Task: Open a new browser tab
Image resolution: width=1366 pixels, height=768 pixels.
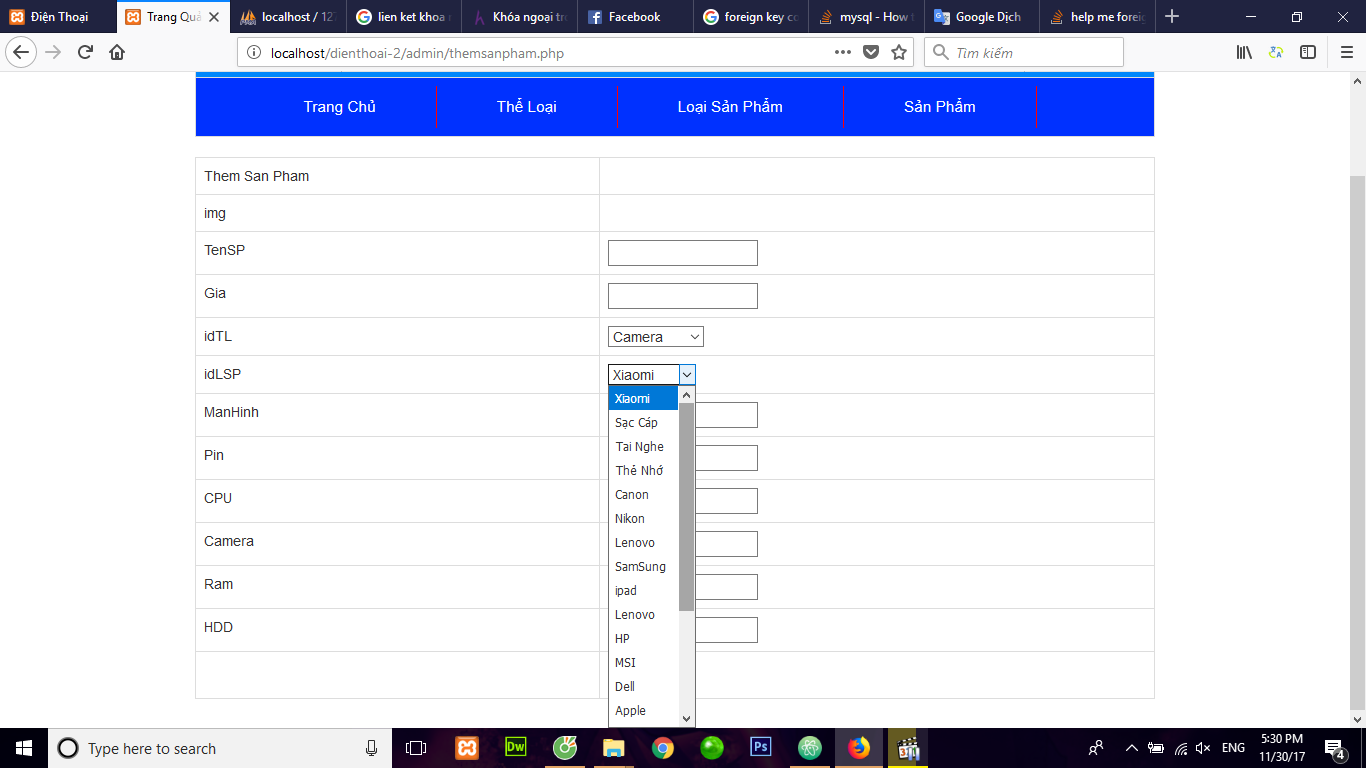Action: [1172, 17]
